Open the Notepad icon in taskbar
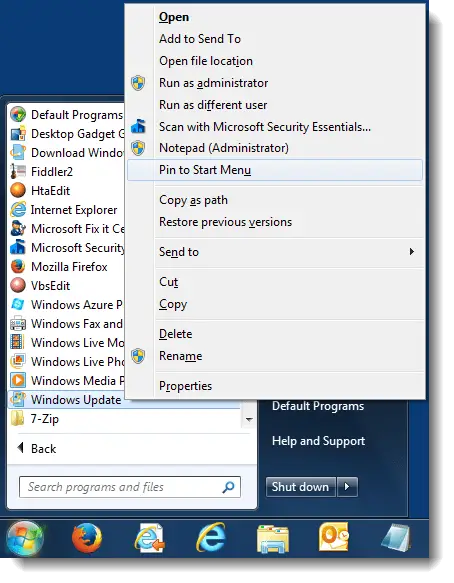 coord(396,537)
